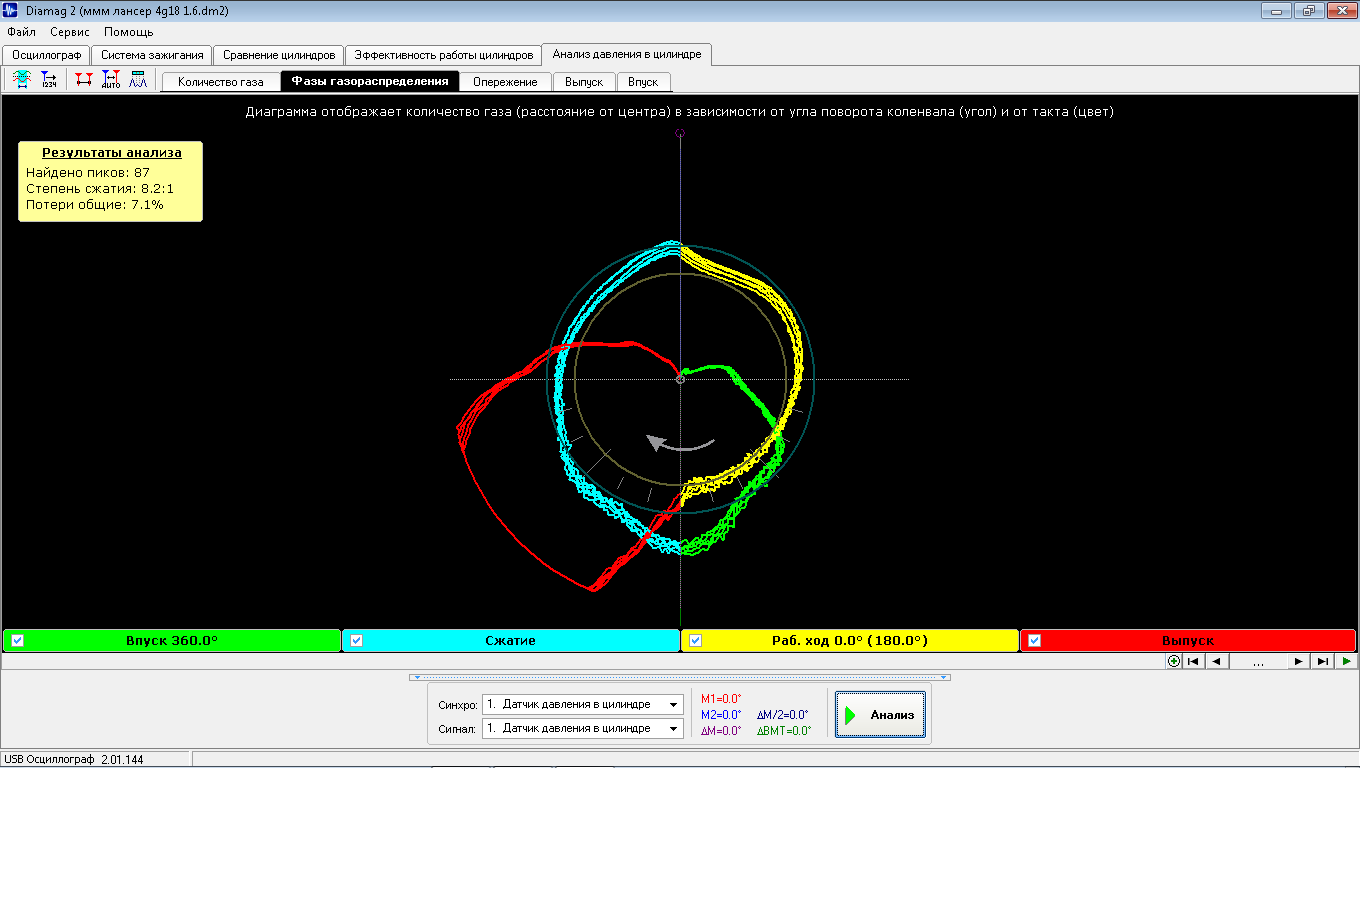Toggle the Впуск 360.0° checkbox

coord(17,641)
